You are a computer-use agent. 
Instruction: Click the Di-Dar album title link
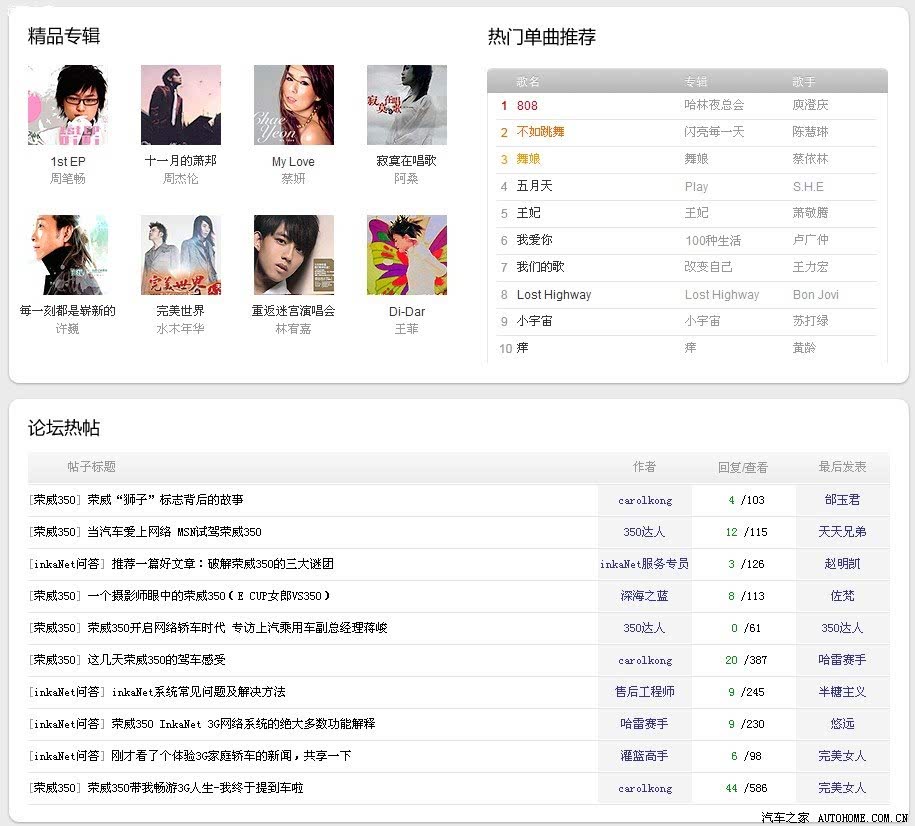[407, 312]
